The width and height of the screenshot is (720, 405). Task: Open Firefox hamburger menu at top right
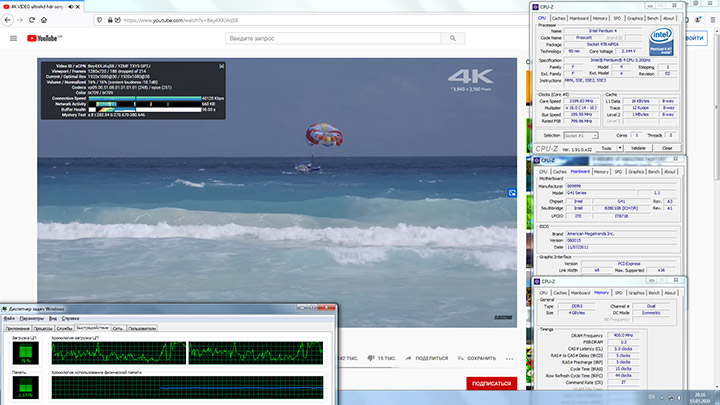click(713, 20)
